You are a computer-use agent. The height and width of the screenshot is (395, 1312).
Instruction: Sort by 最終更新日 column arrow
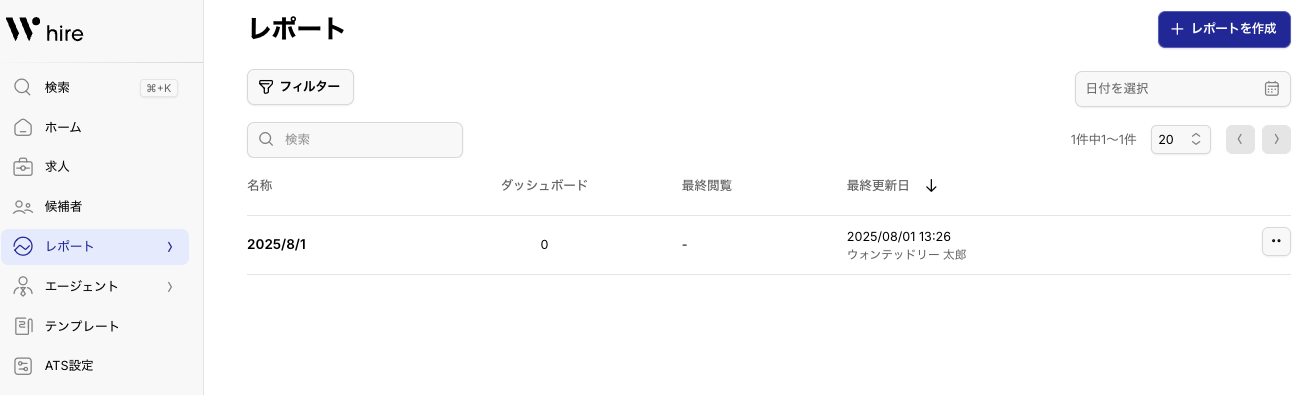click(x=931, y=186)
